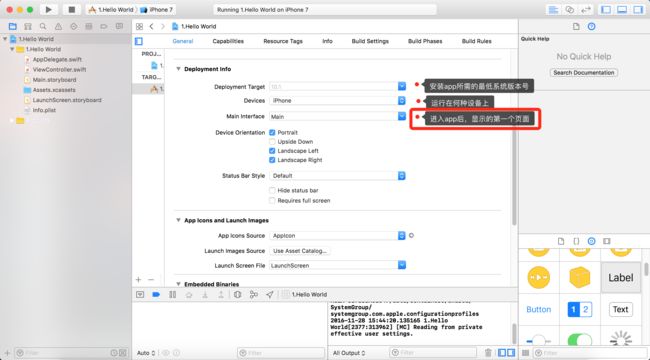Select AppDelegate.swift in the navigator
The height and width of the screenshot is (360, 650).
coord(57,59)
